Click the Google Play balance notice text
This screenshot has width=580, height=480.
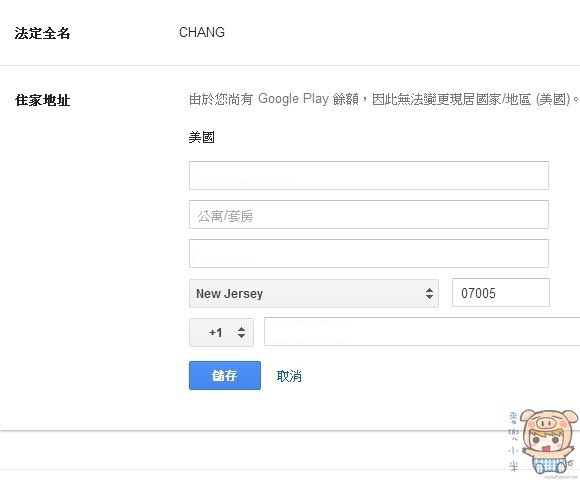point(384,99)
